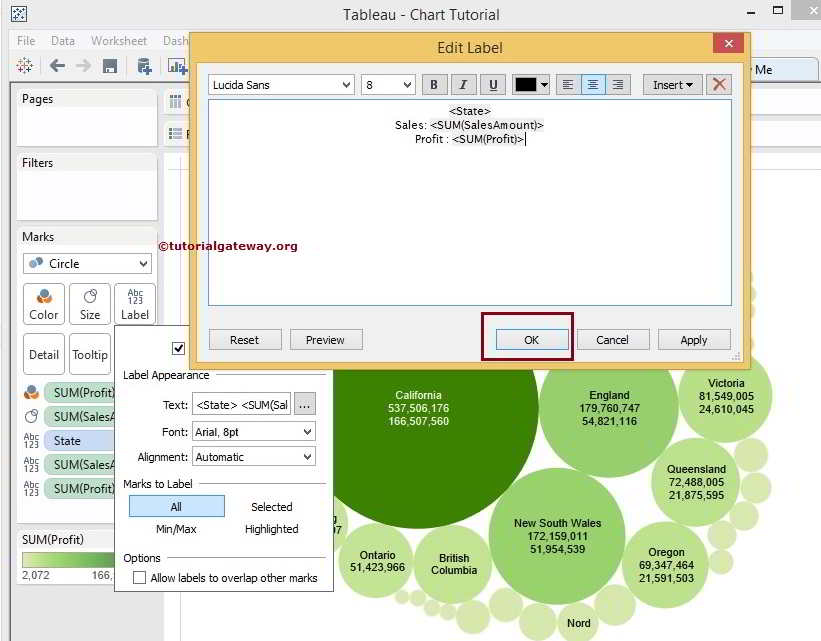Click the new data source icon
This screenshot has height=641, width=821.
143,67
